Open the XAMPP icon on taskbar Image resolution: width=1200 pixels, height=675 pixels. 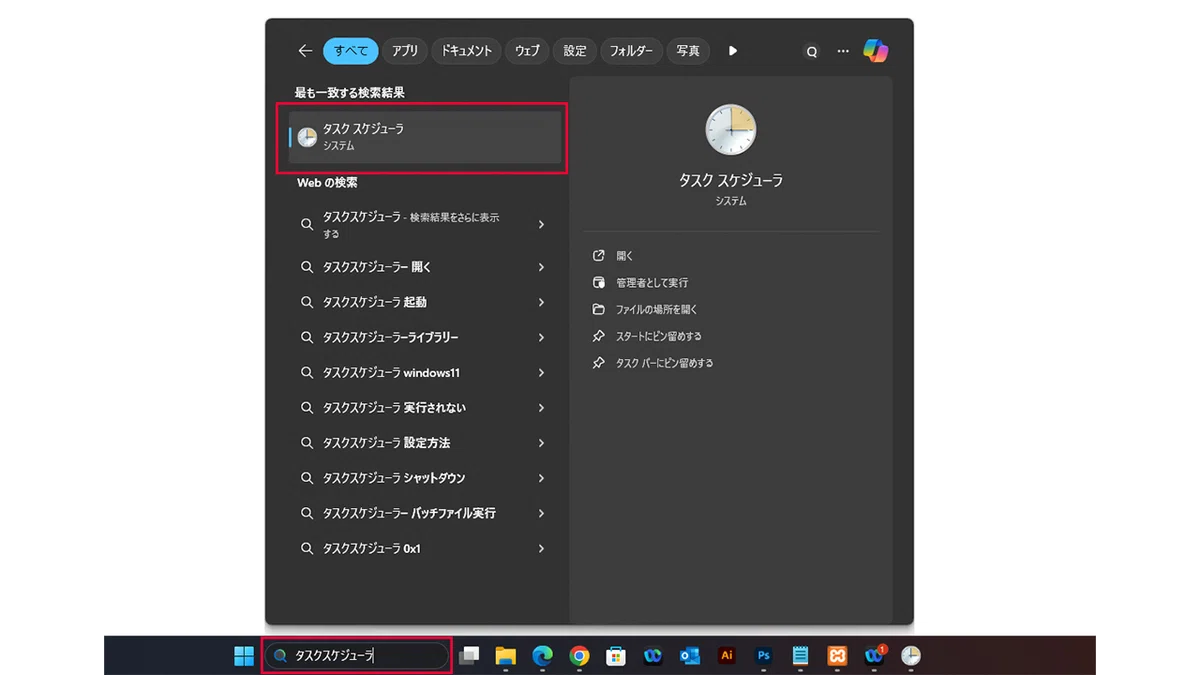click(837, 656)
